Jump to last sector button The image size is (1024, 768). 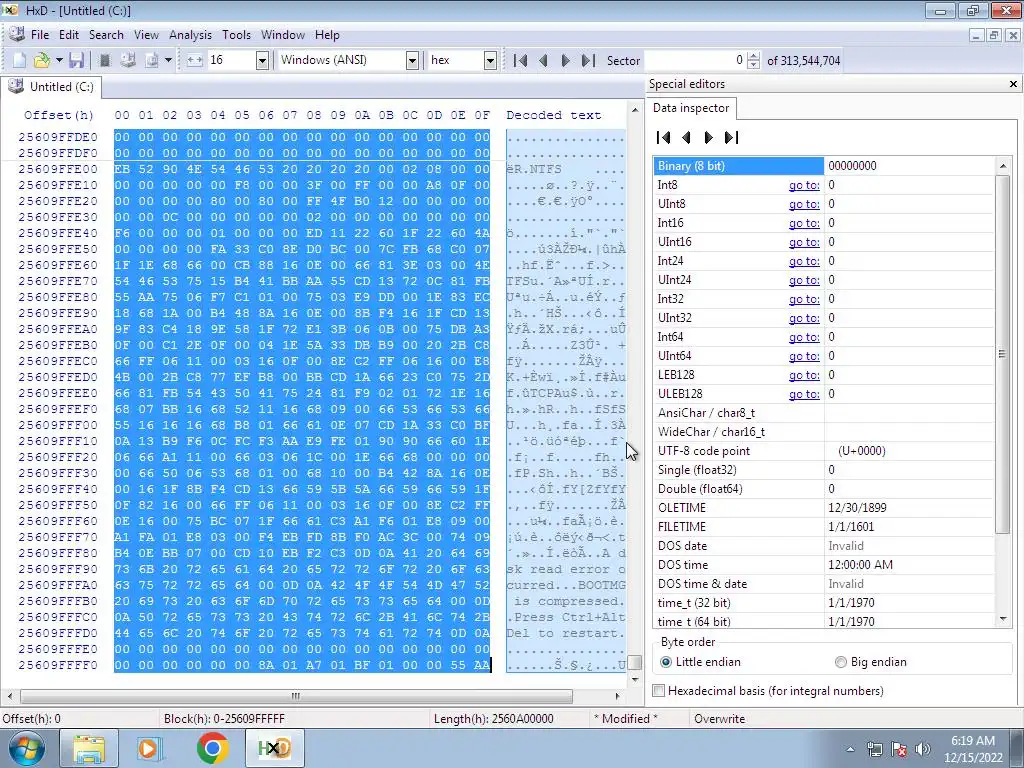[588, 61]
